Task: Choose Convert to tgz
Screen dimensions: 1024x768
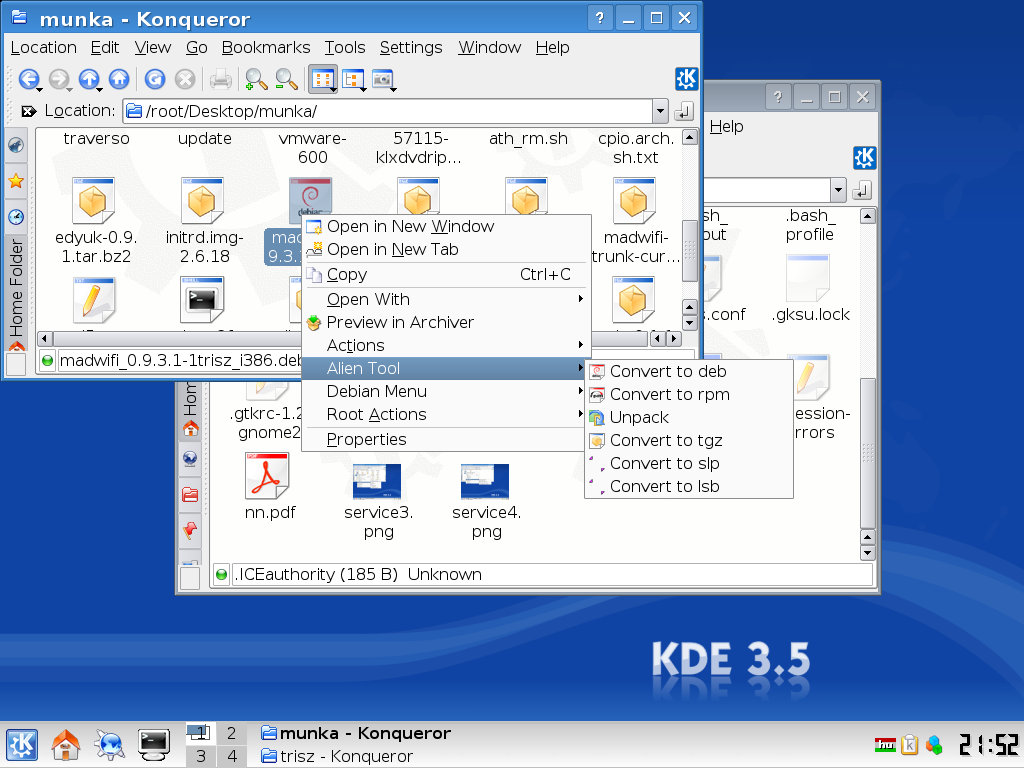Action: pos(688,440)
